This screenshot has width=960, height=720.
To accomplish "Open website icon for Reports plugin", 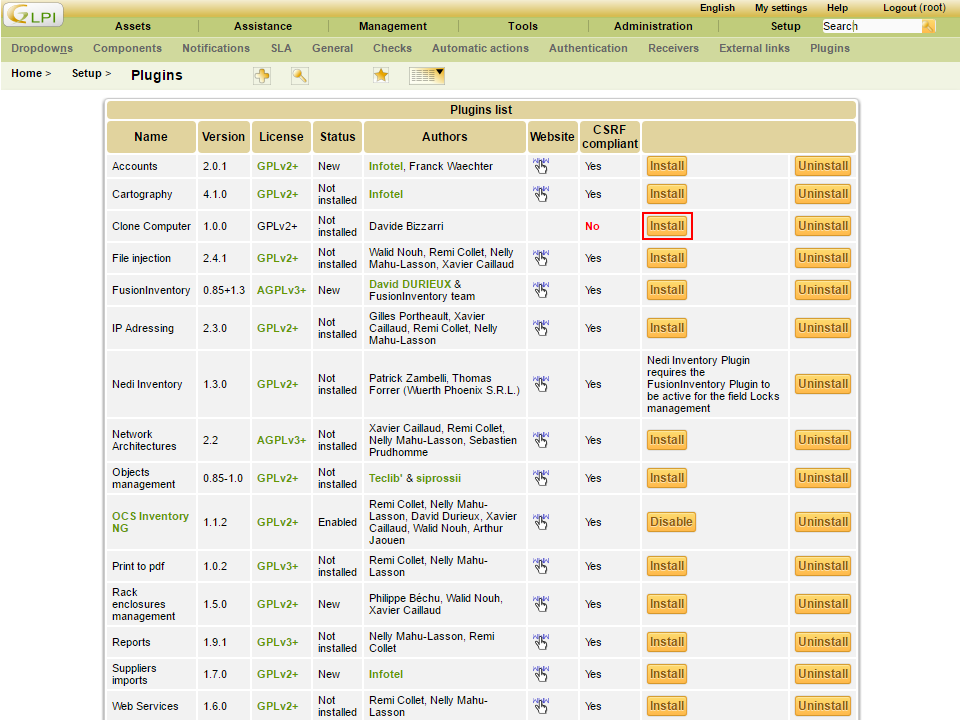I will (x=541, y=642).
